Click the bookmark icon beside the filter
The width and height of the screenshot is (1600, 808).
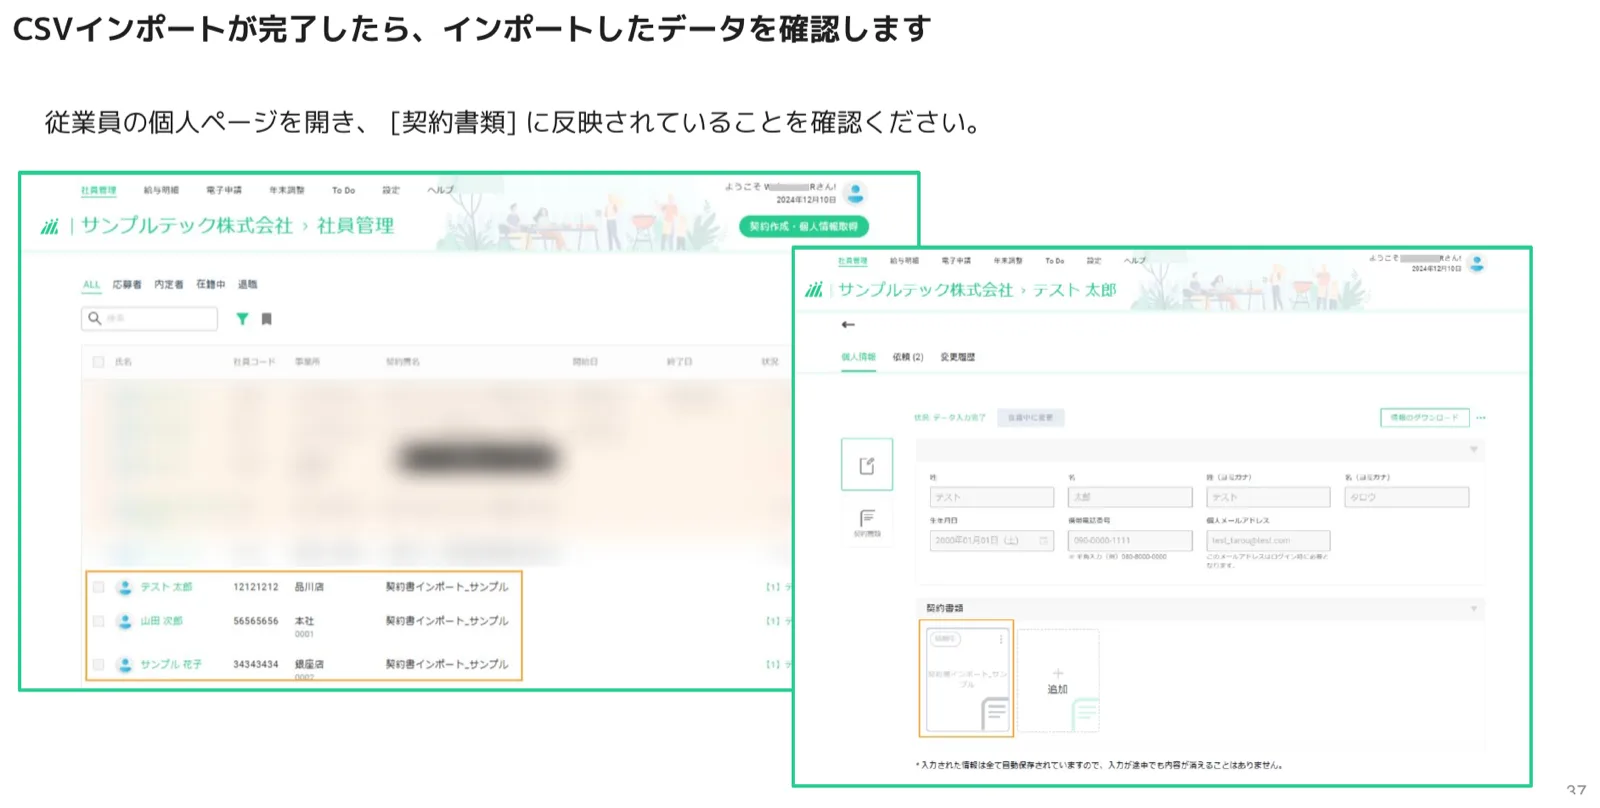point(266,319)
